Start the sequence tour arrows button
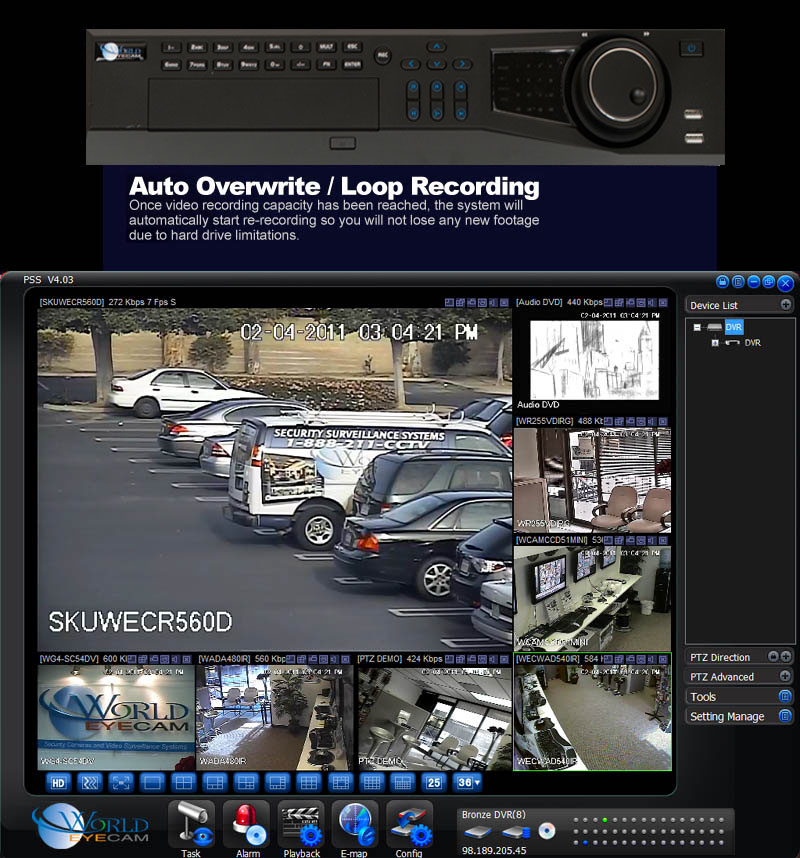 tap(90, 783)
